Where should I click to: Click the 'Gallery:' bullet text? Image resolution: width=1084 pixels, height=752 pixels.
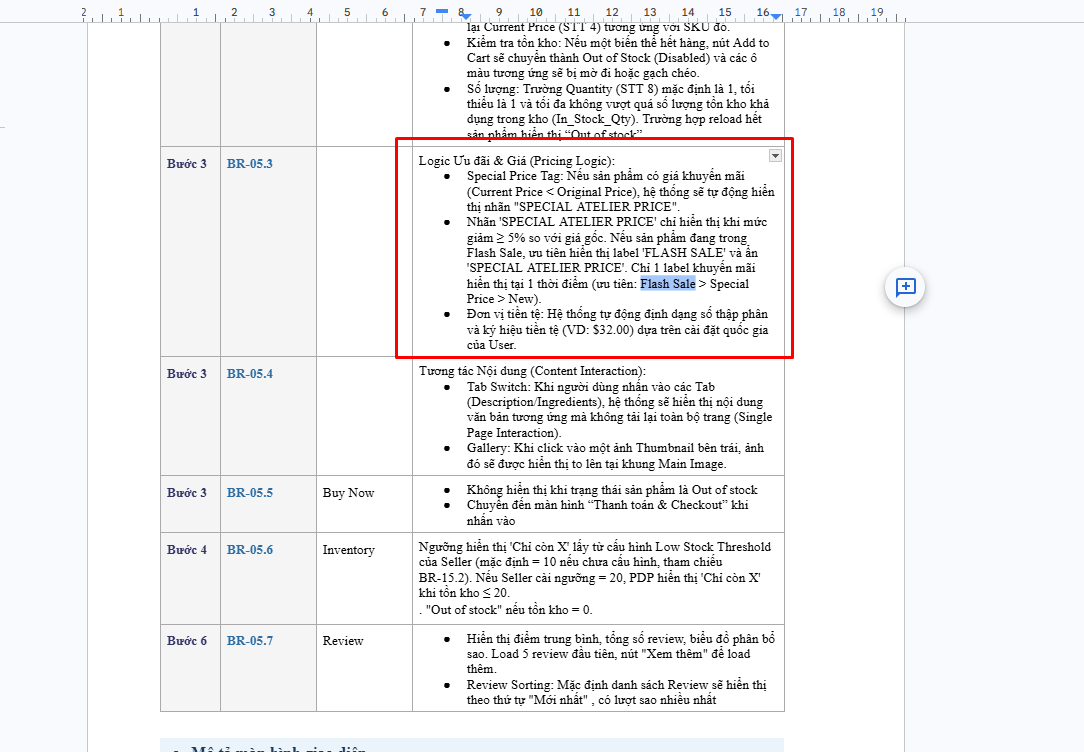[x=488, y=448]
